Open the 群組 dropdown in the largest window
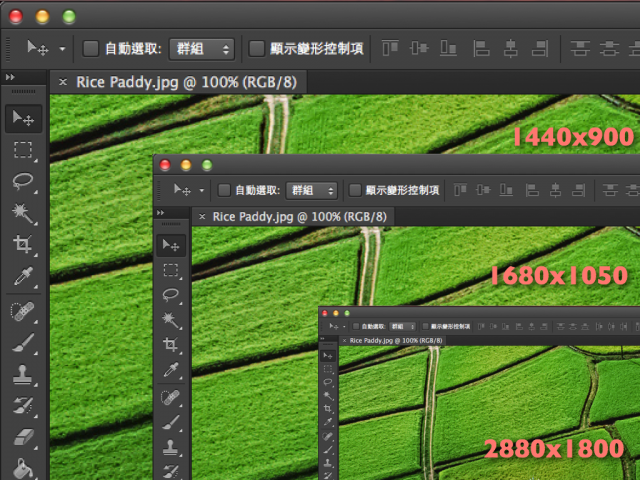 pyautogui.click(x=202, y=49)
